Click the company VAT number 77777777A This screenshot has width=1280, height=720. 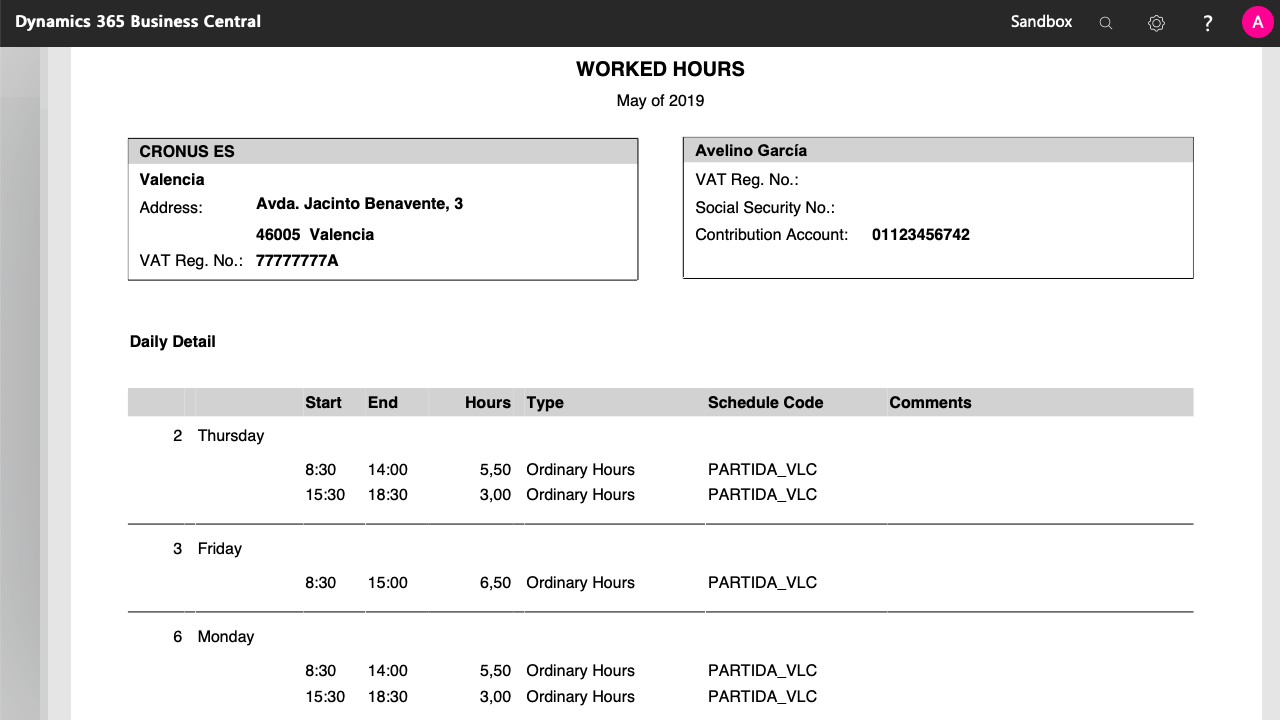[x=297, y=261]
